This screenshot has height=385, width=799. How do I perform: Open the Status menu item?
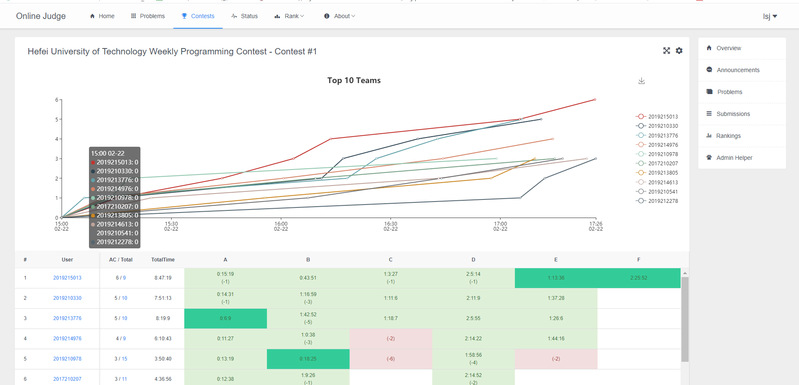pyautogui.click(x=244, y=16)
